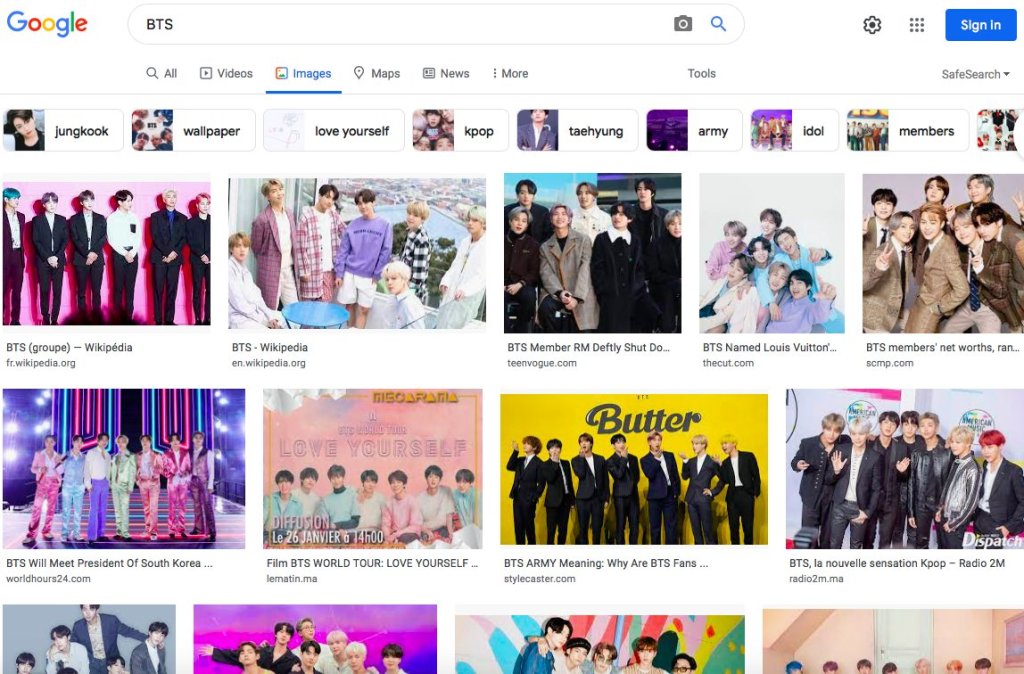The image size is (1024, 674).
Task: Click the blue magnifying glass search icon
Action: coord(718,24)
